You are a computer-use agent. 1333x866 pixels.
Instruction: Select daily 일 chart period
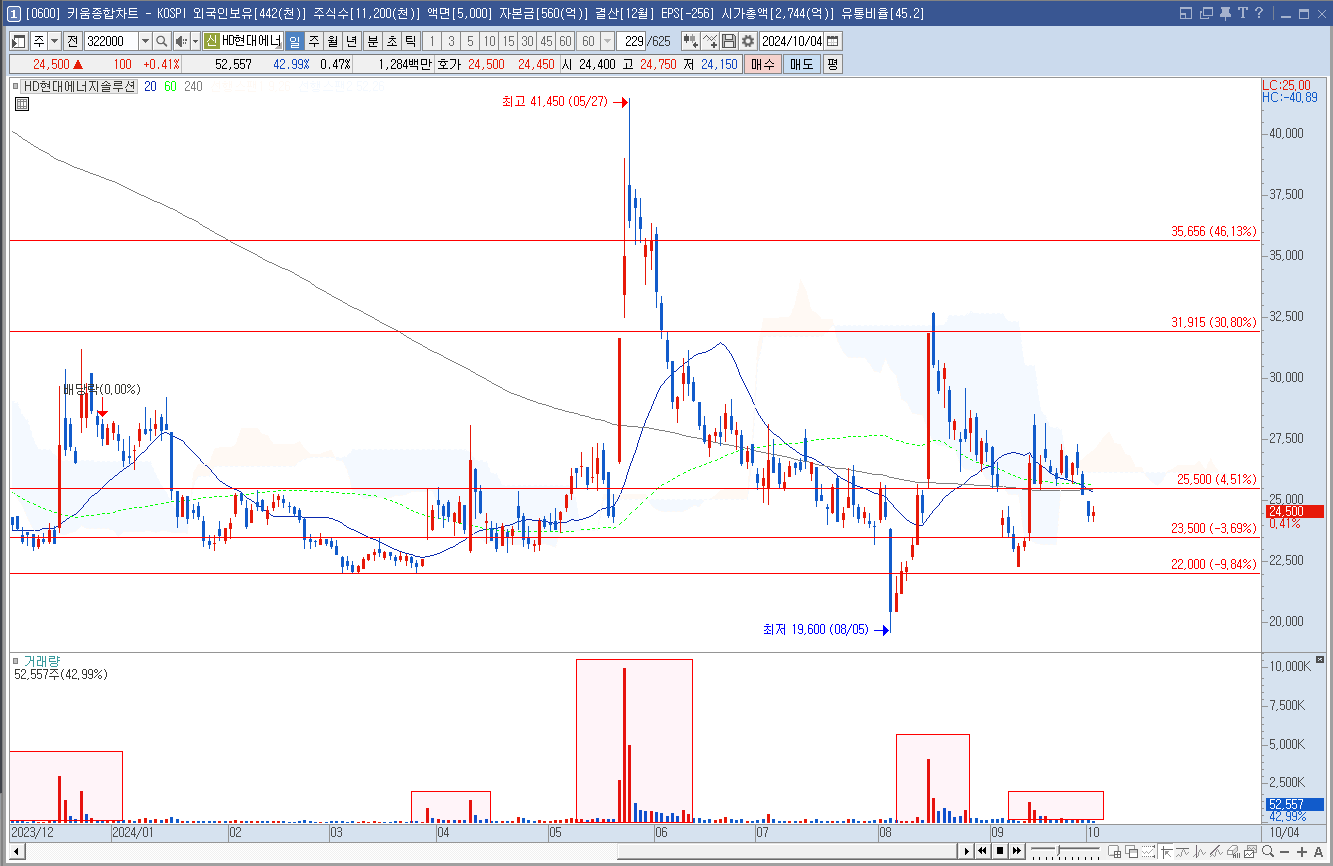[295, 41]
